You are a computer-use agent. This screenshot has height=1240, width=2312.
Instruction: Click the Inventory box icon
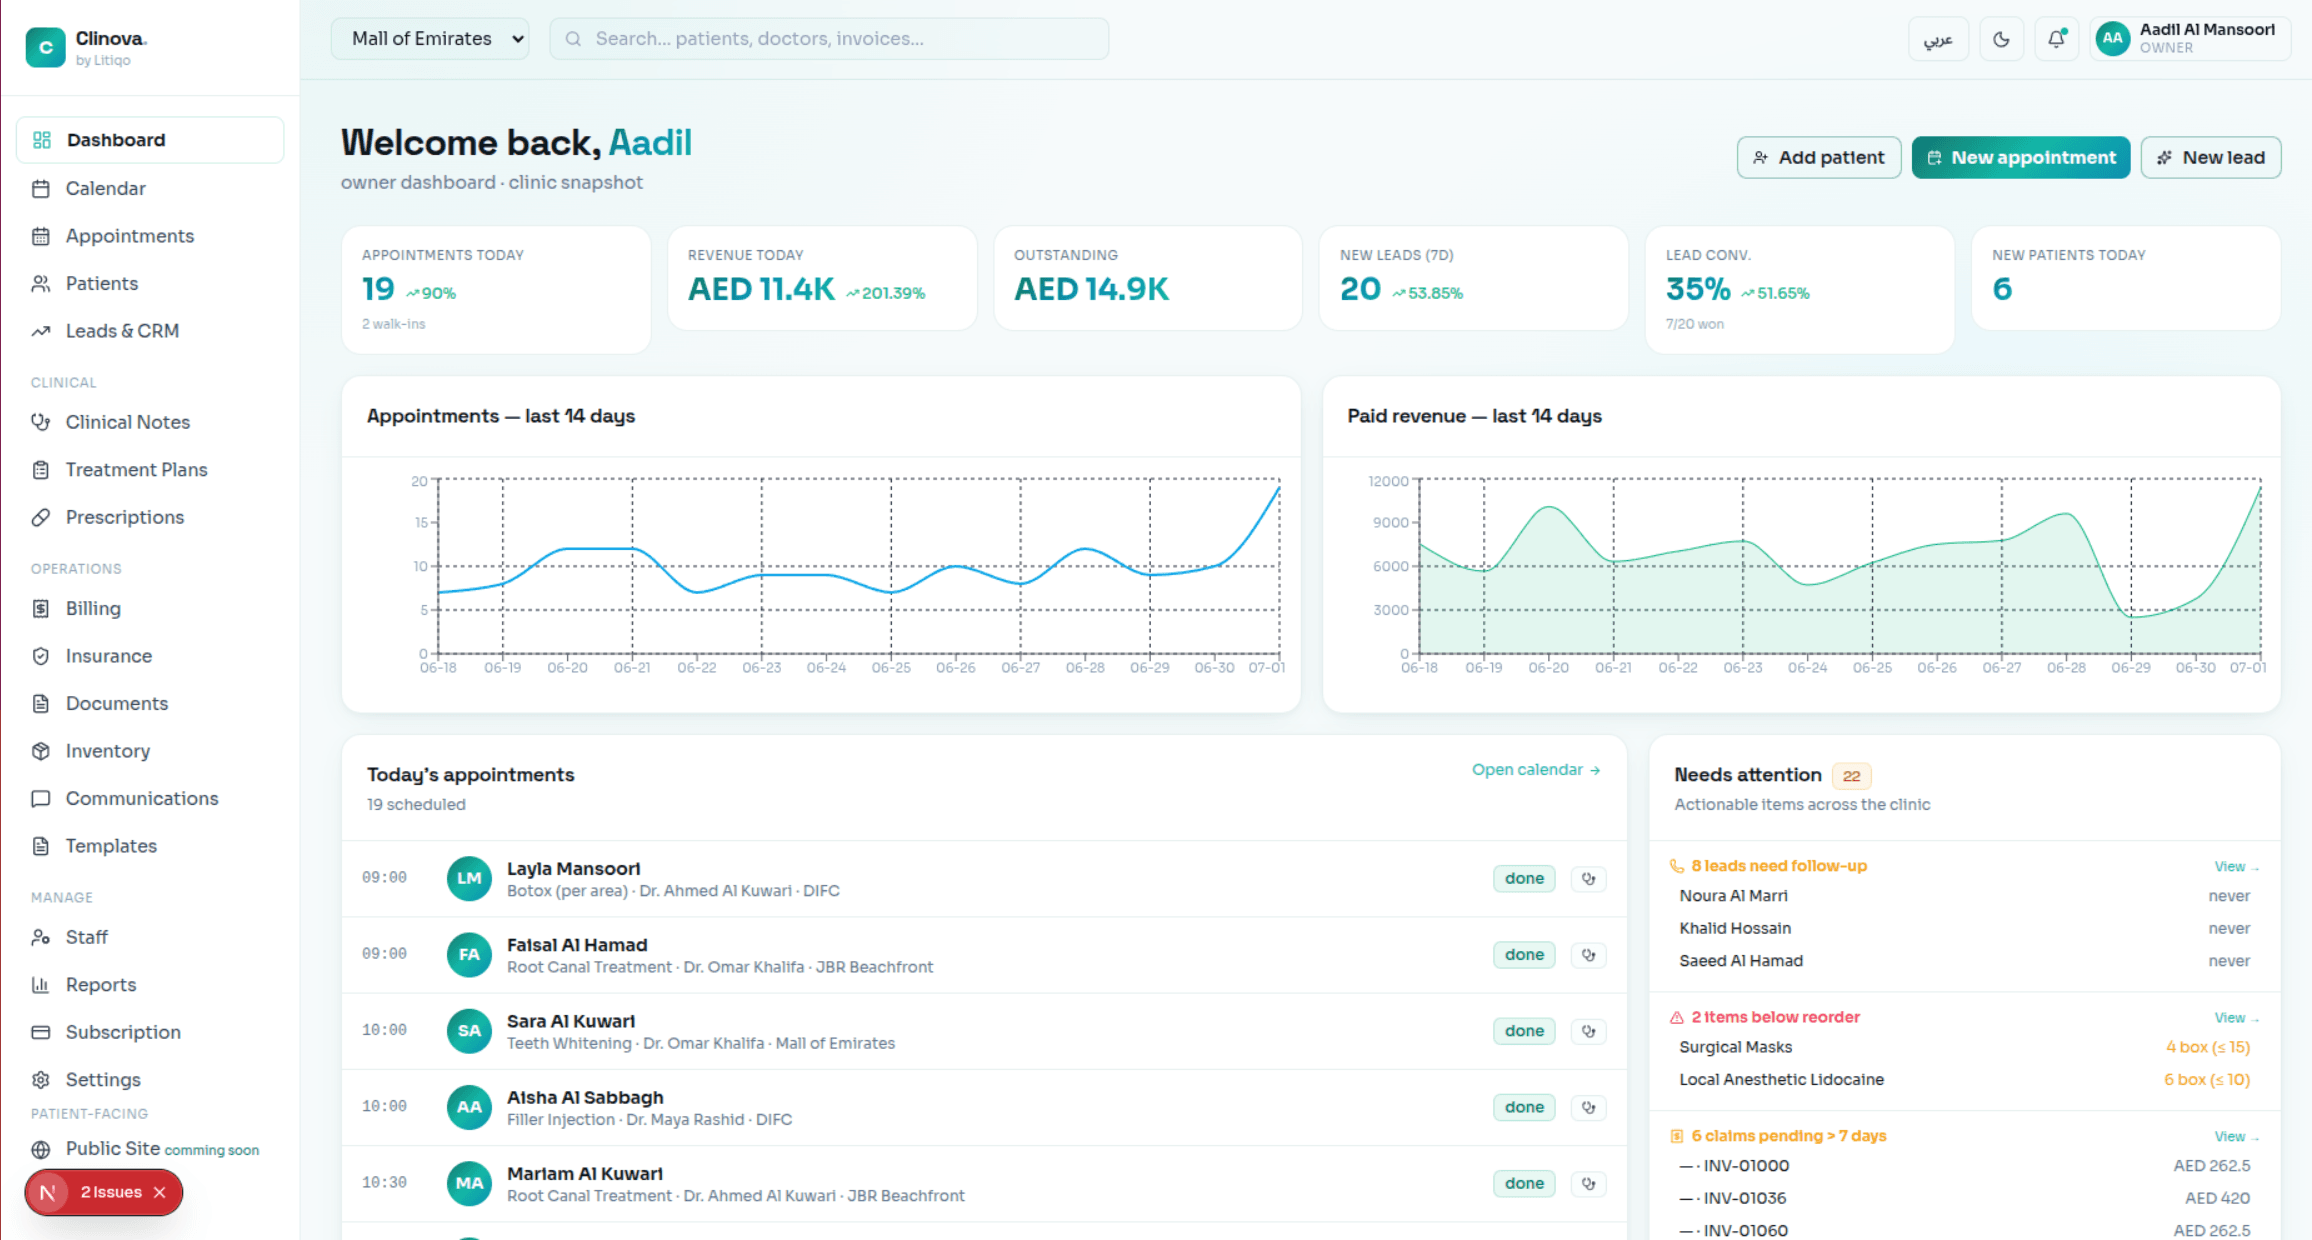tap(41, 751)
